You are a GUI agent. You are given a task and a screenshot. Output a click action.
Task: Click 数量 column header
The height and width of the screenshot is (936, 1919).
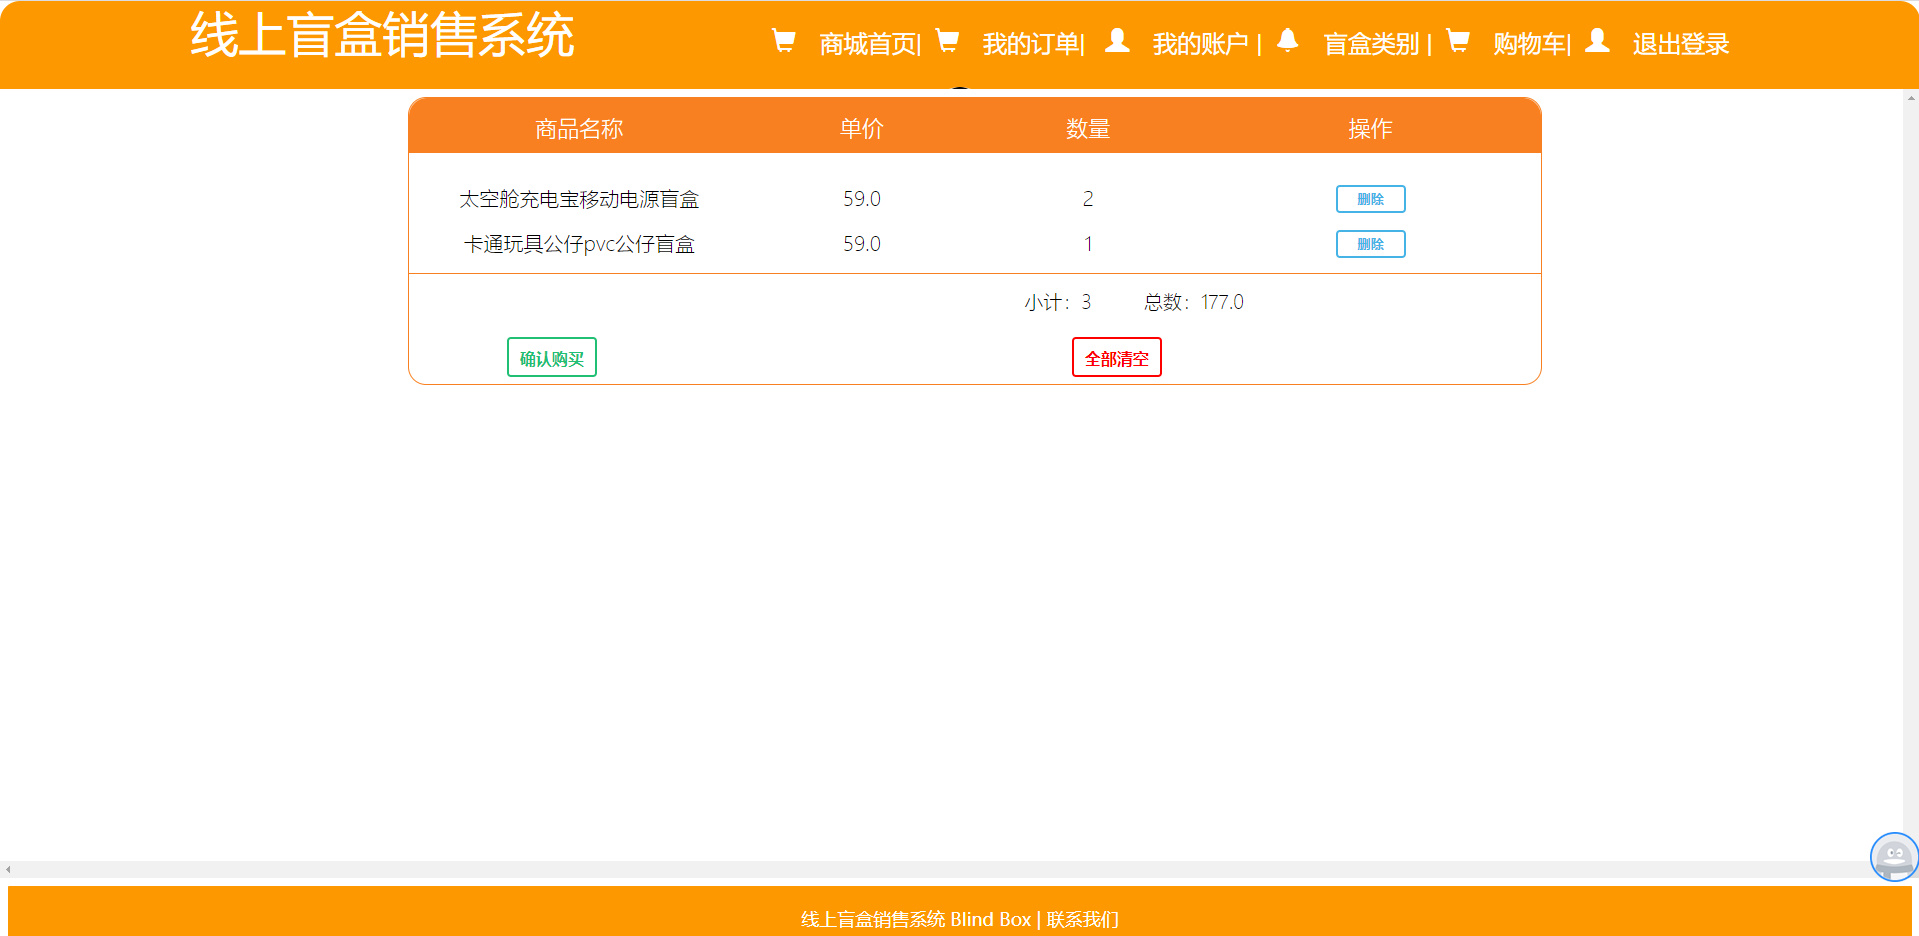point(1088,128)
